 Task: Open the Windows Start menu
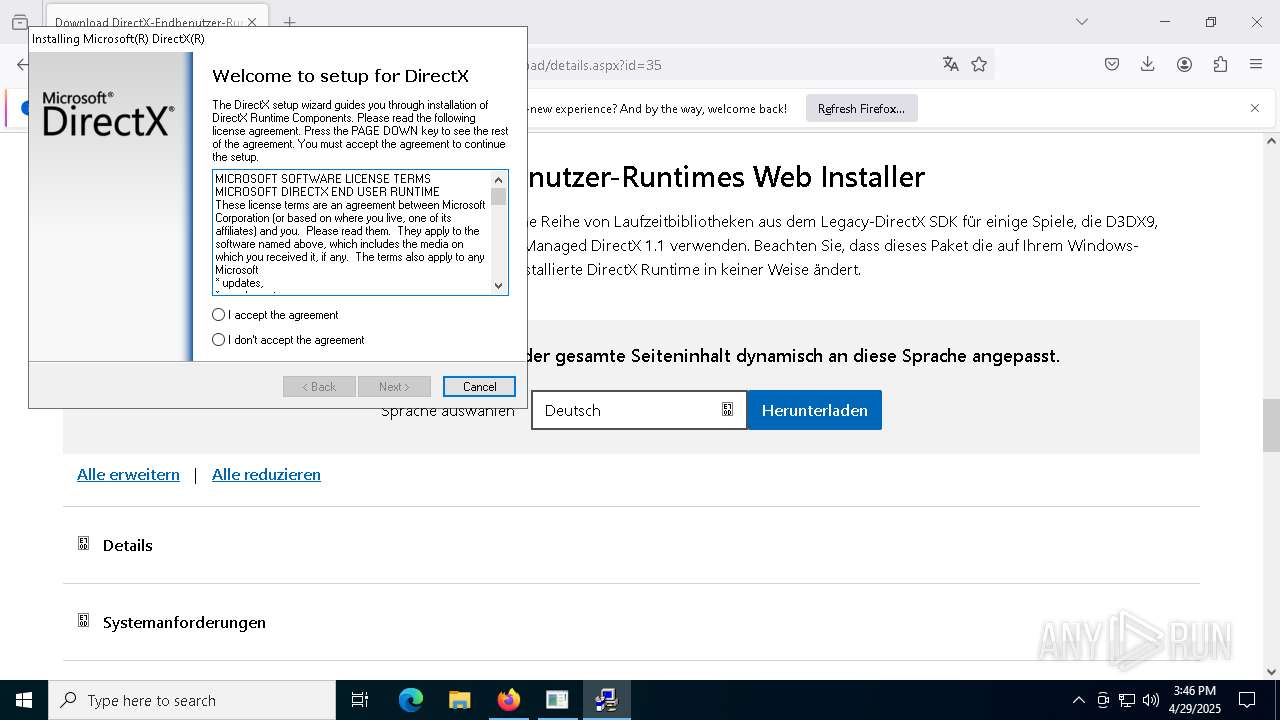pyautogui.click(x=24, y=700)
